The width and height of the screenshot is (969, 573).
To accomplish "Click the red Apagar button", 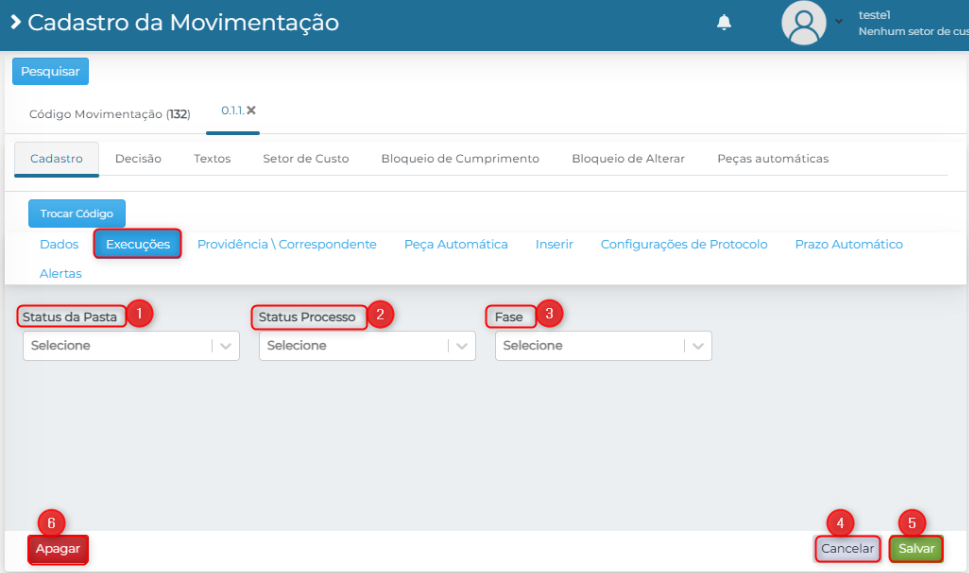I will (58, 549).
